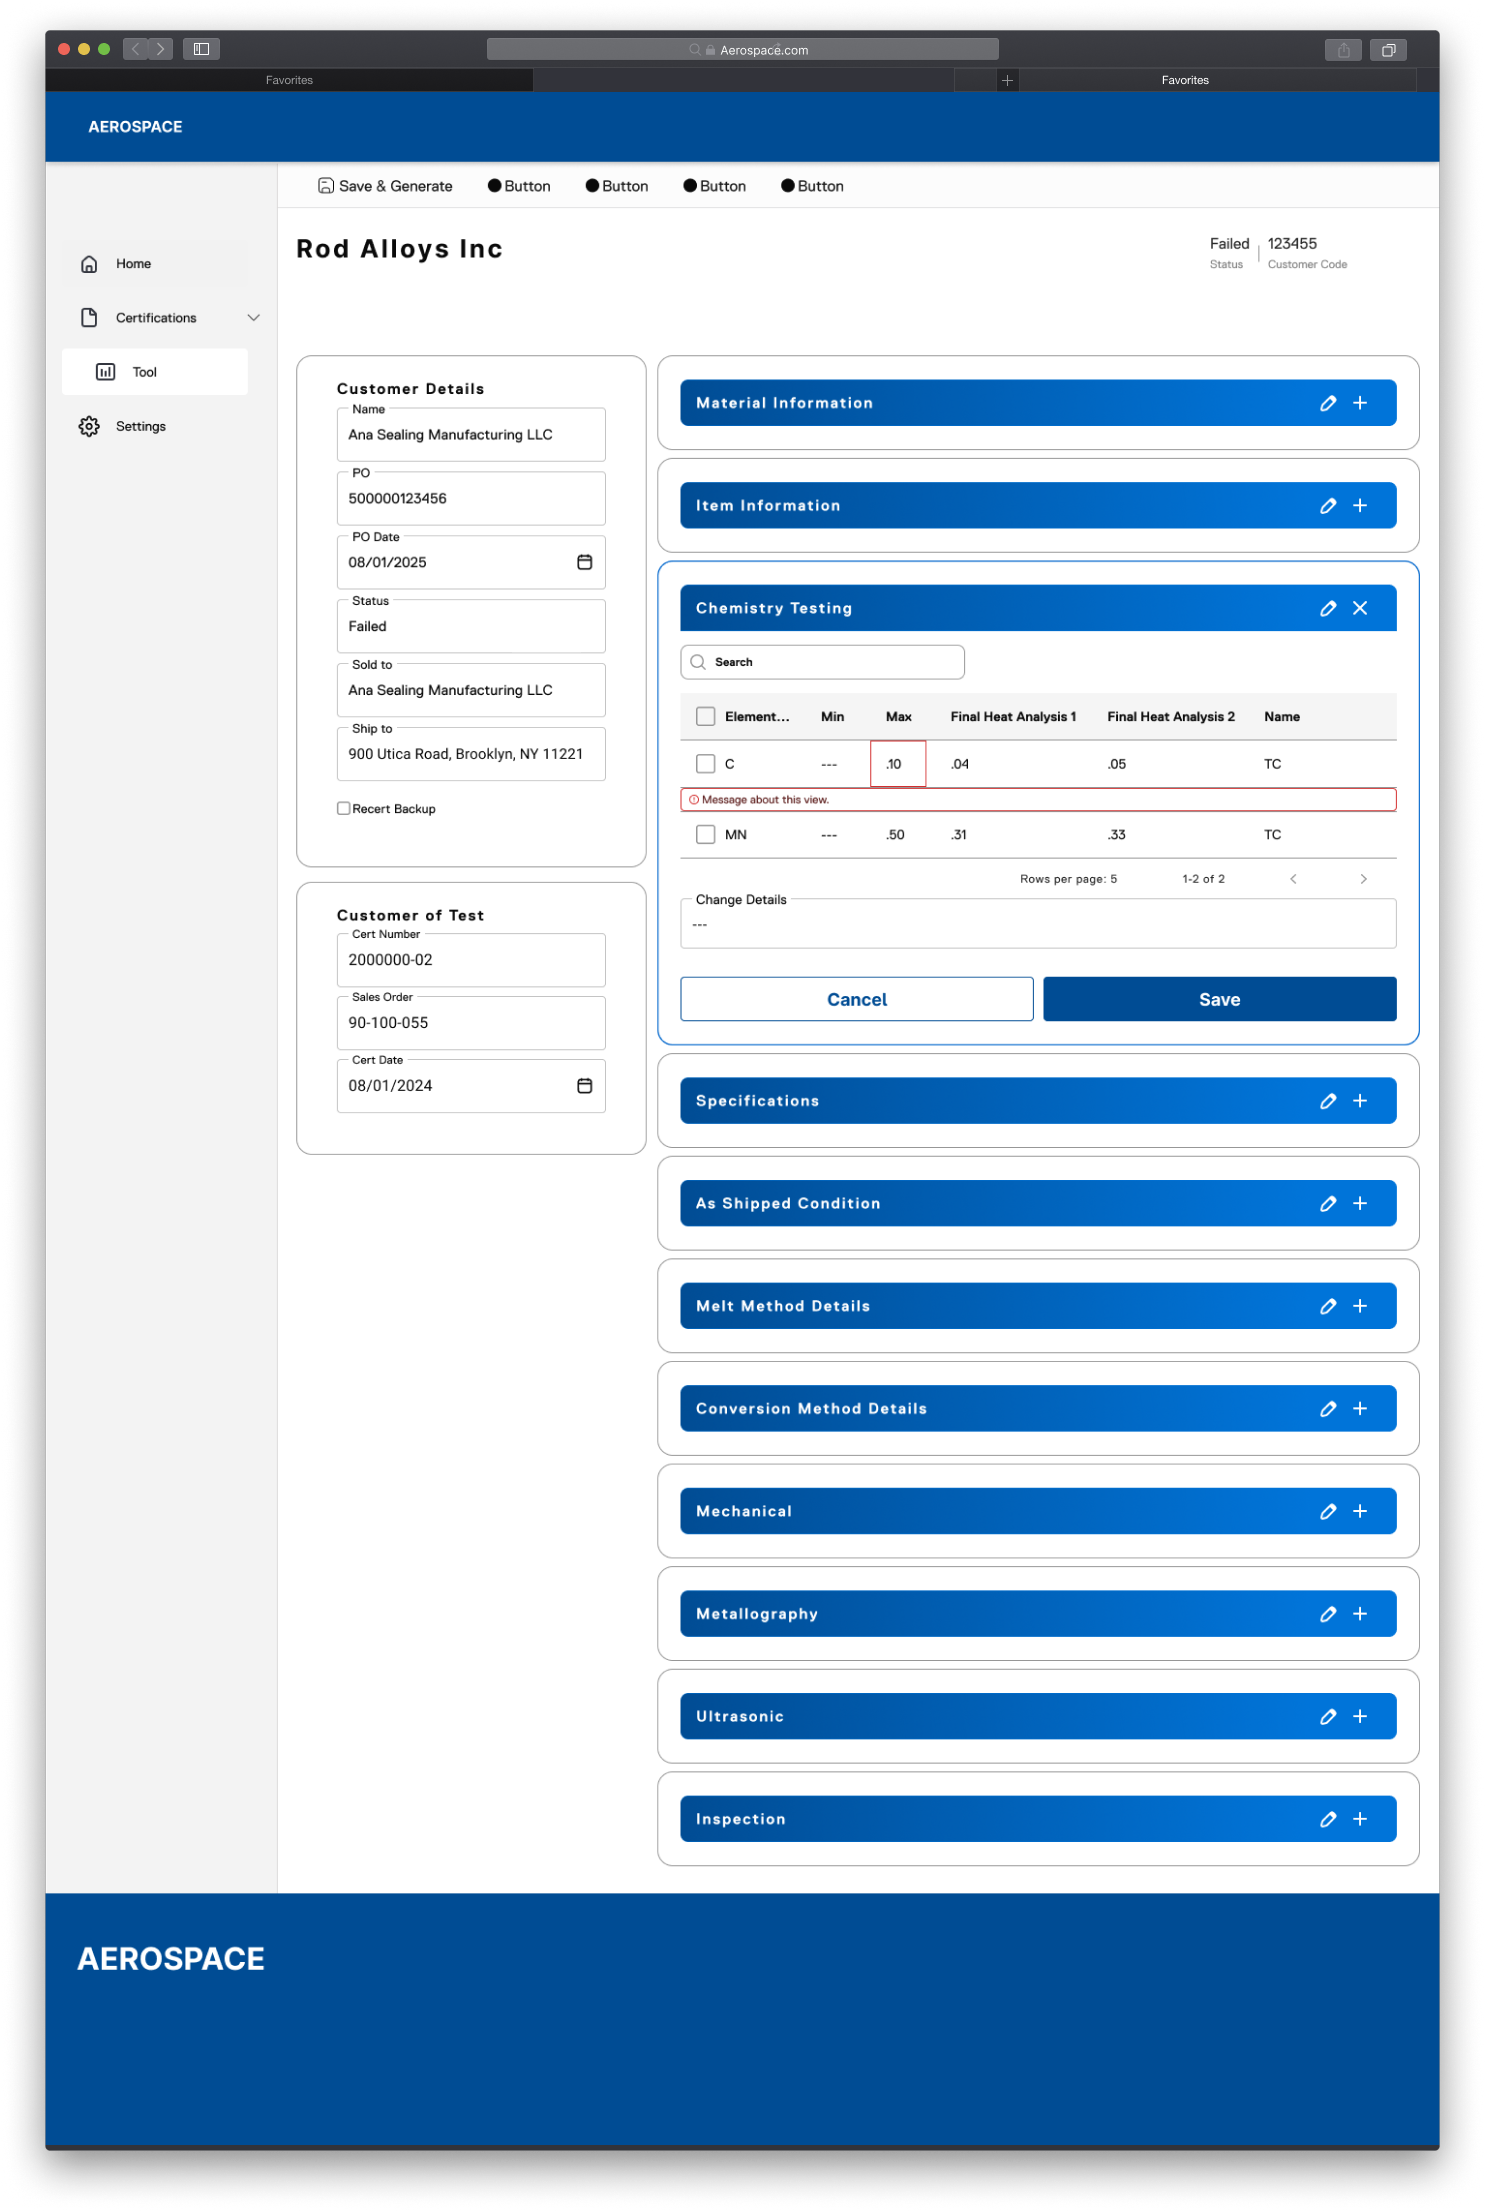
Task: Edit Melt Method Details pencil icon
Action: [1327, 1306]
